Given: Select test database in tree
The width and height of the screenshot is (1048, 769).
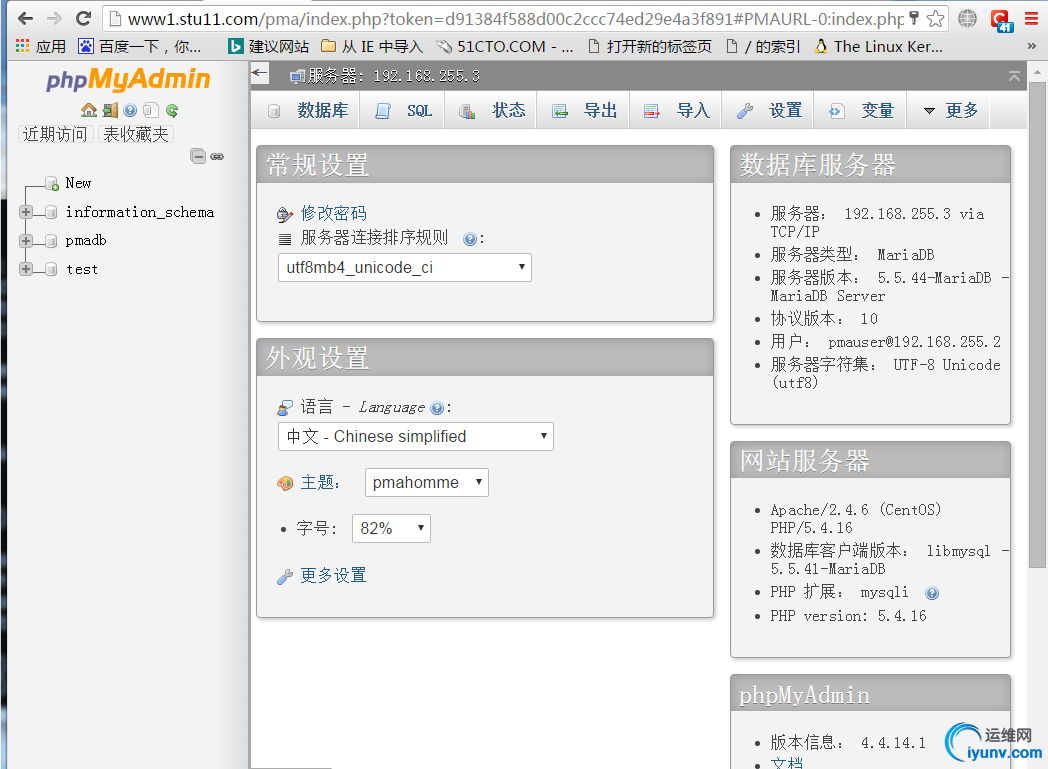Looking at the screenshot, I should click(x=82, y=269).
